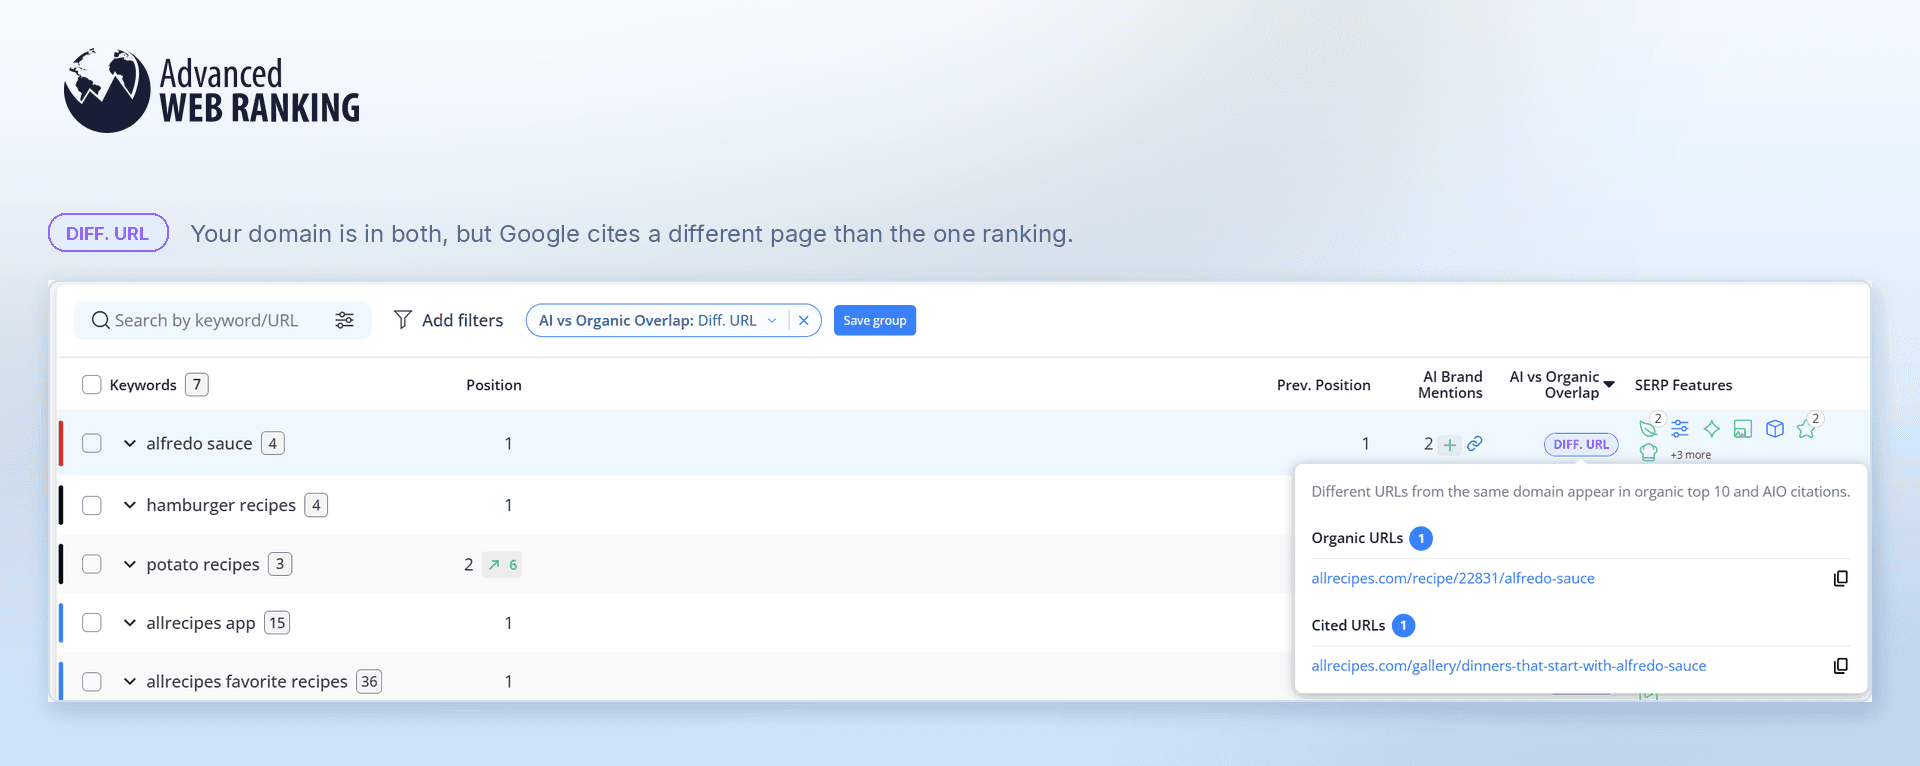This screenshot has width=1920, height=766.
Task: Click the sliders SERP feature icon
Action: 1680,429
